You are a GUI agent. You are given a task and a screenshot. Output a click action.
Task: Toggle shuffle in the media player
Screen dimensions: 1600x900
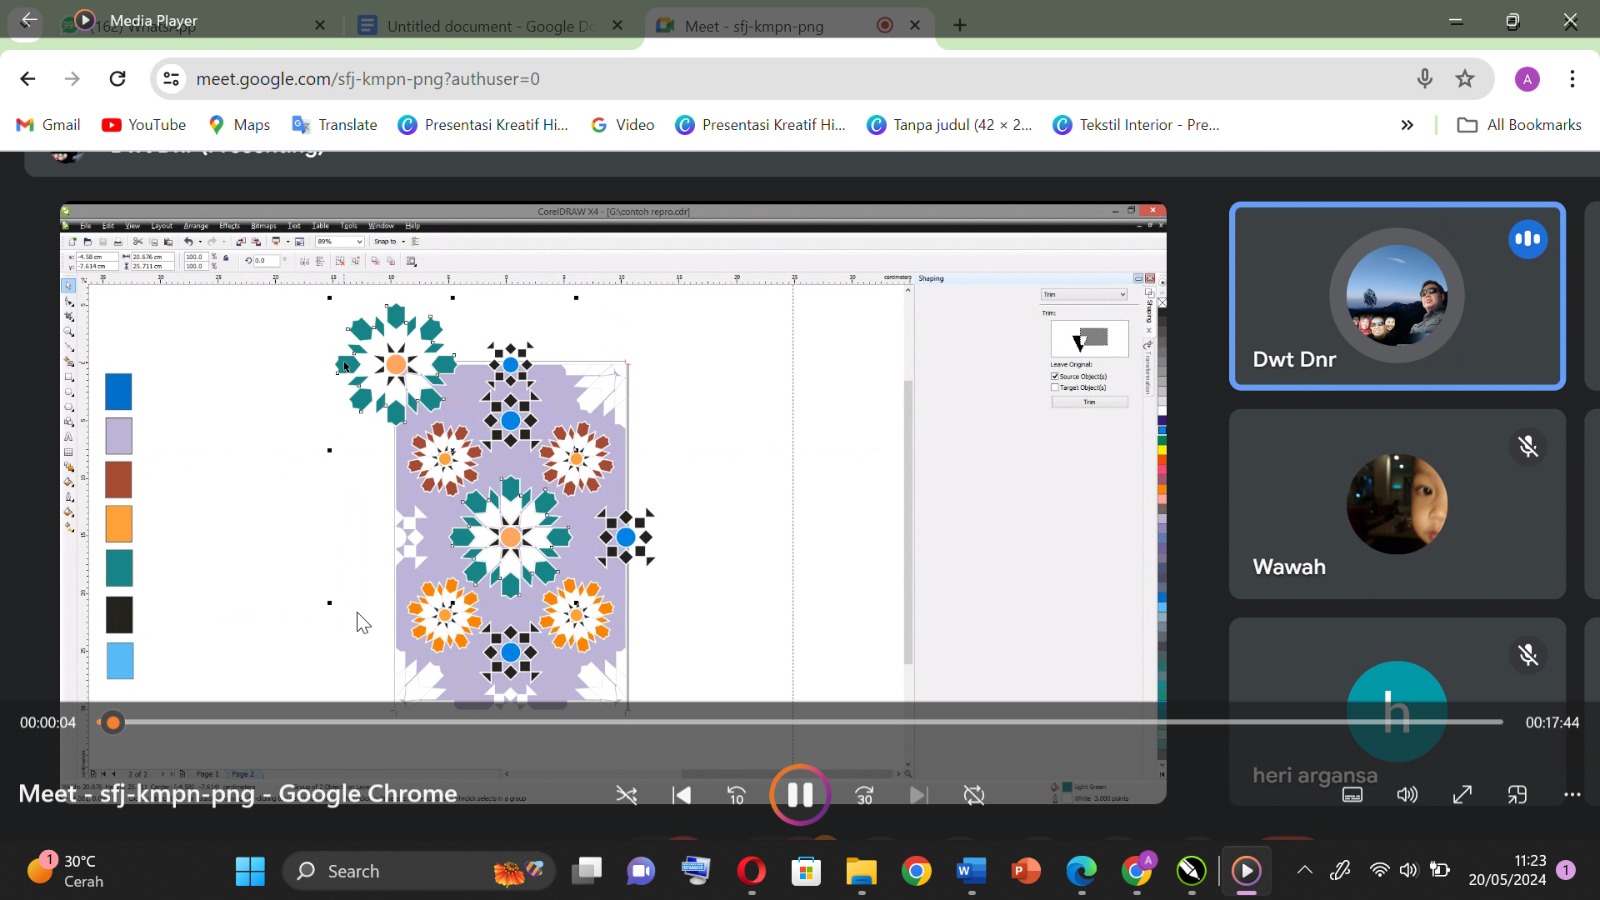pos(627,795)
